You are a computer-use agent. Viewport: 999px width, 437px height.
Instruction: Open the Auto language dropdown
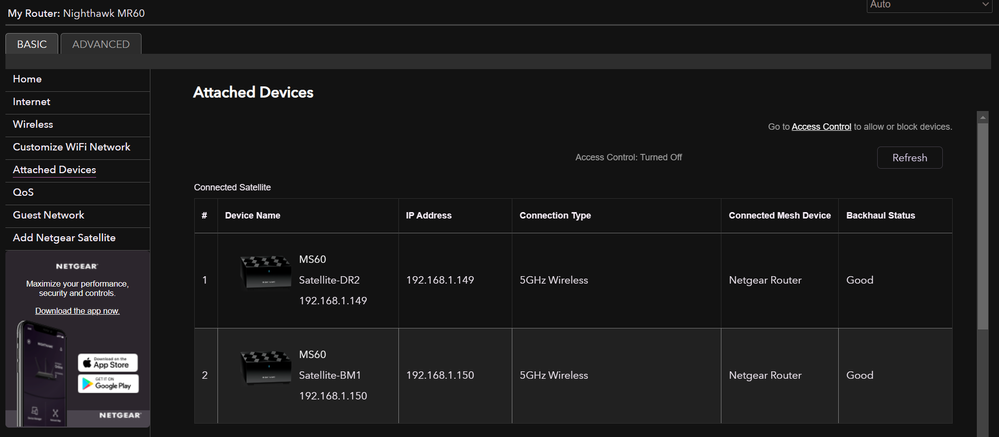click(x=930, y=5)
